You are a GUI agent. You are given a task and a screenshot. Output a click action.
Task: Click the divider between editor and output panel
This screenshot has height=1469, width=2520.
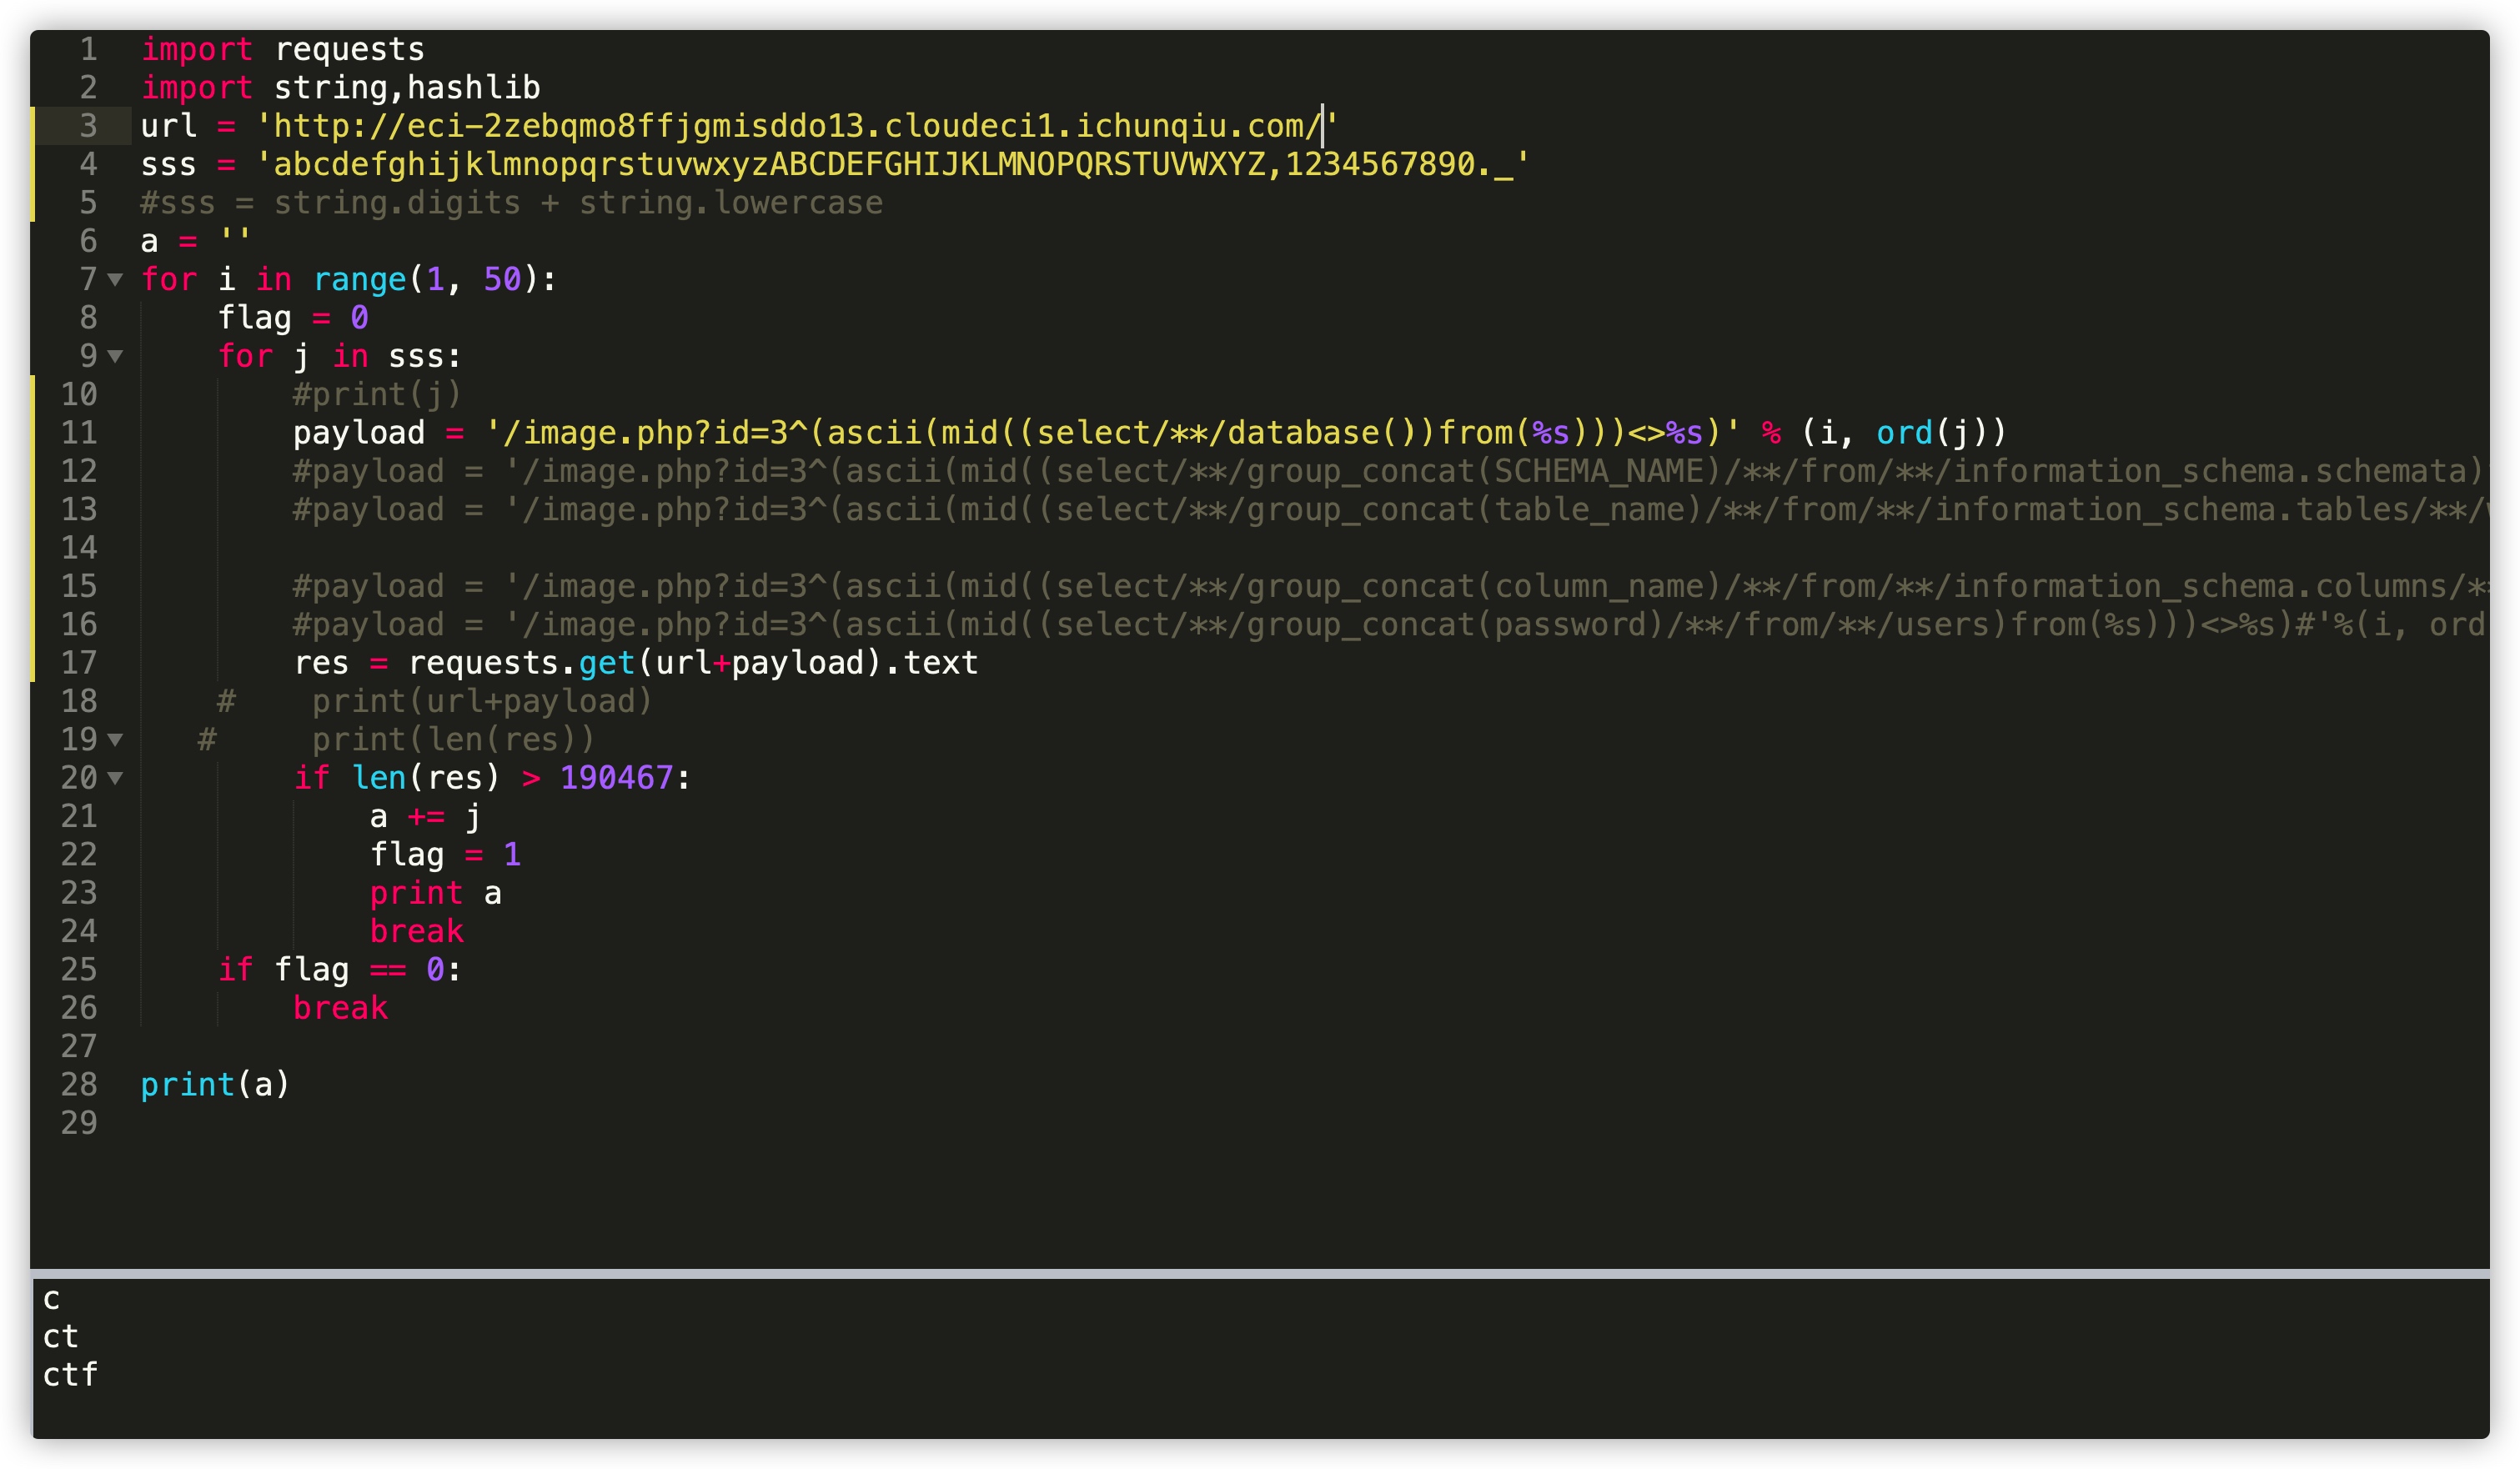coord(1260,1273)
